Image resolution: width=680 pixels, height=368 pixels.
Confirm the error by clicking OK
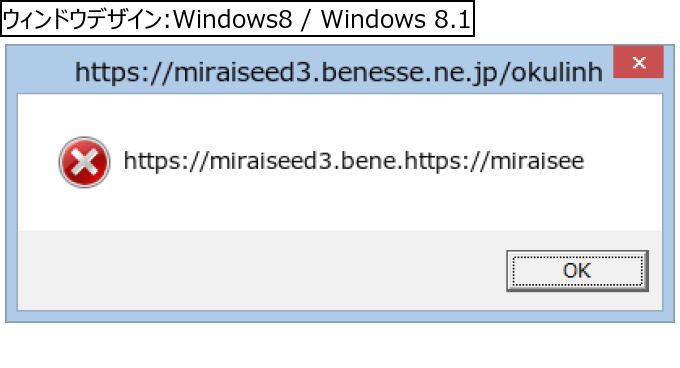pyautogui.click(x=577, y=270)
